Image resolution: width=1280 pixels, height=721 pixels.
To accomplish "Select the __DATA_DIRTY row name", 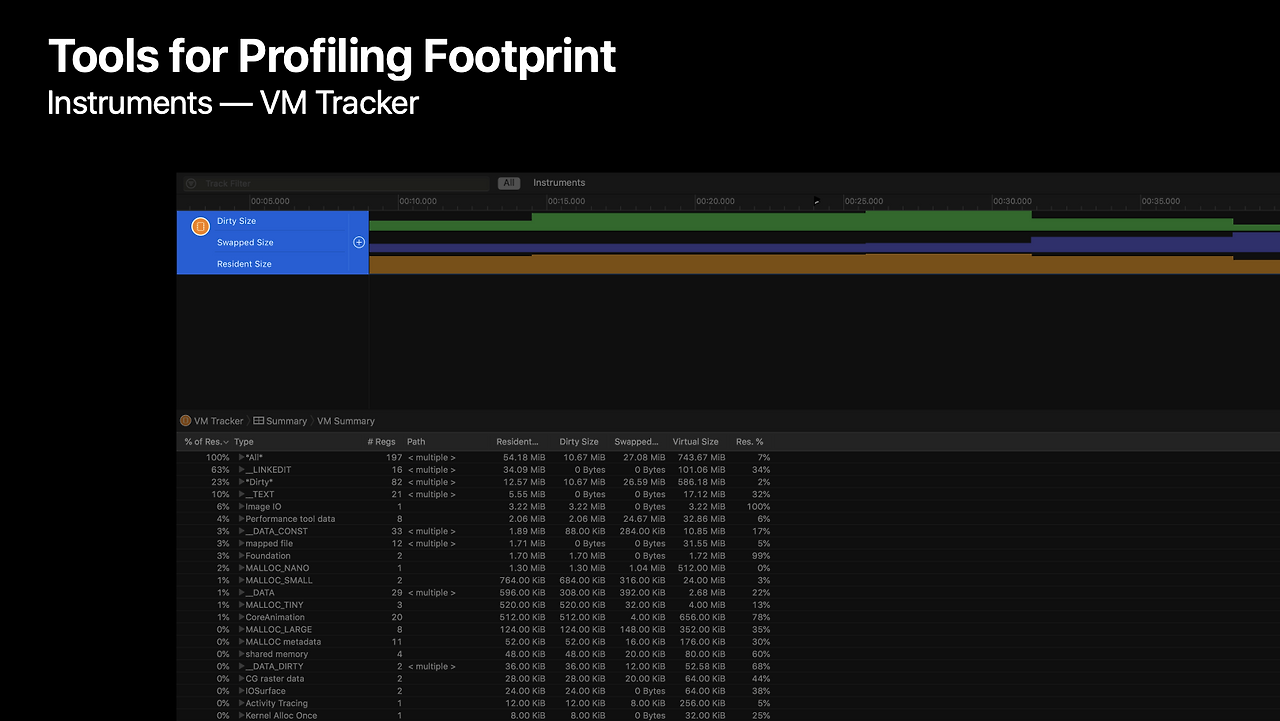I will coord(275,666).
